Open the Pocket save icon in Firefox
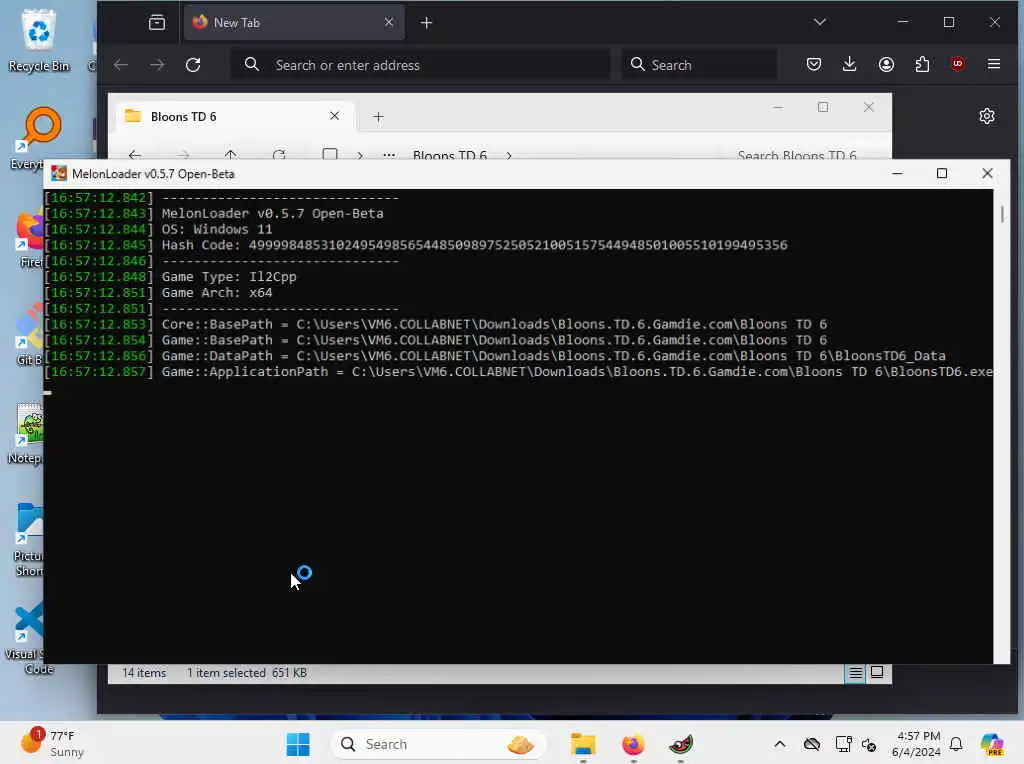Viewport: 1024px width, 764px height. pos(814,64)
